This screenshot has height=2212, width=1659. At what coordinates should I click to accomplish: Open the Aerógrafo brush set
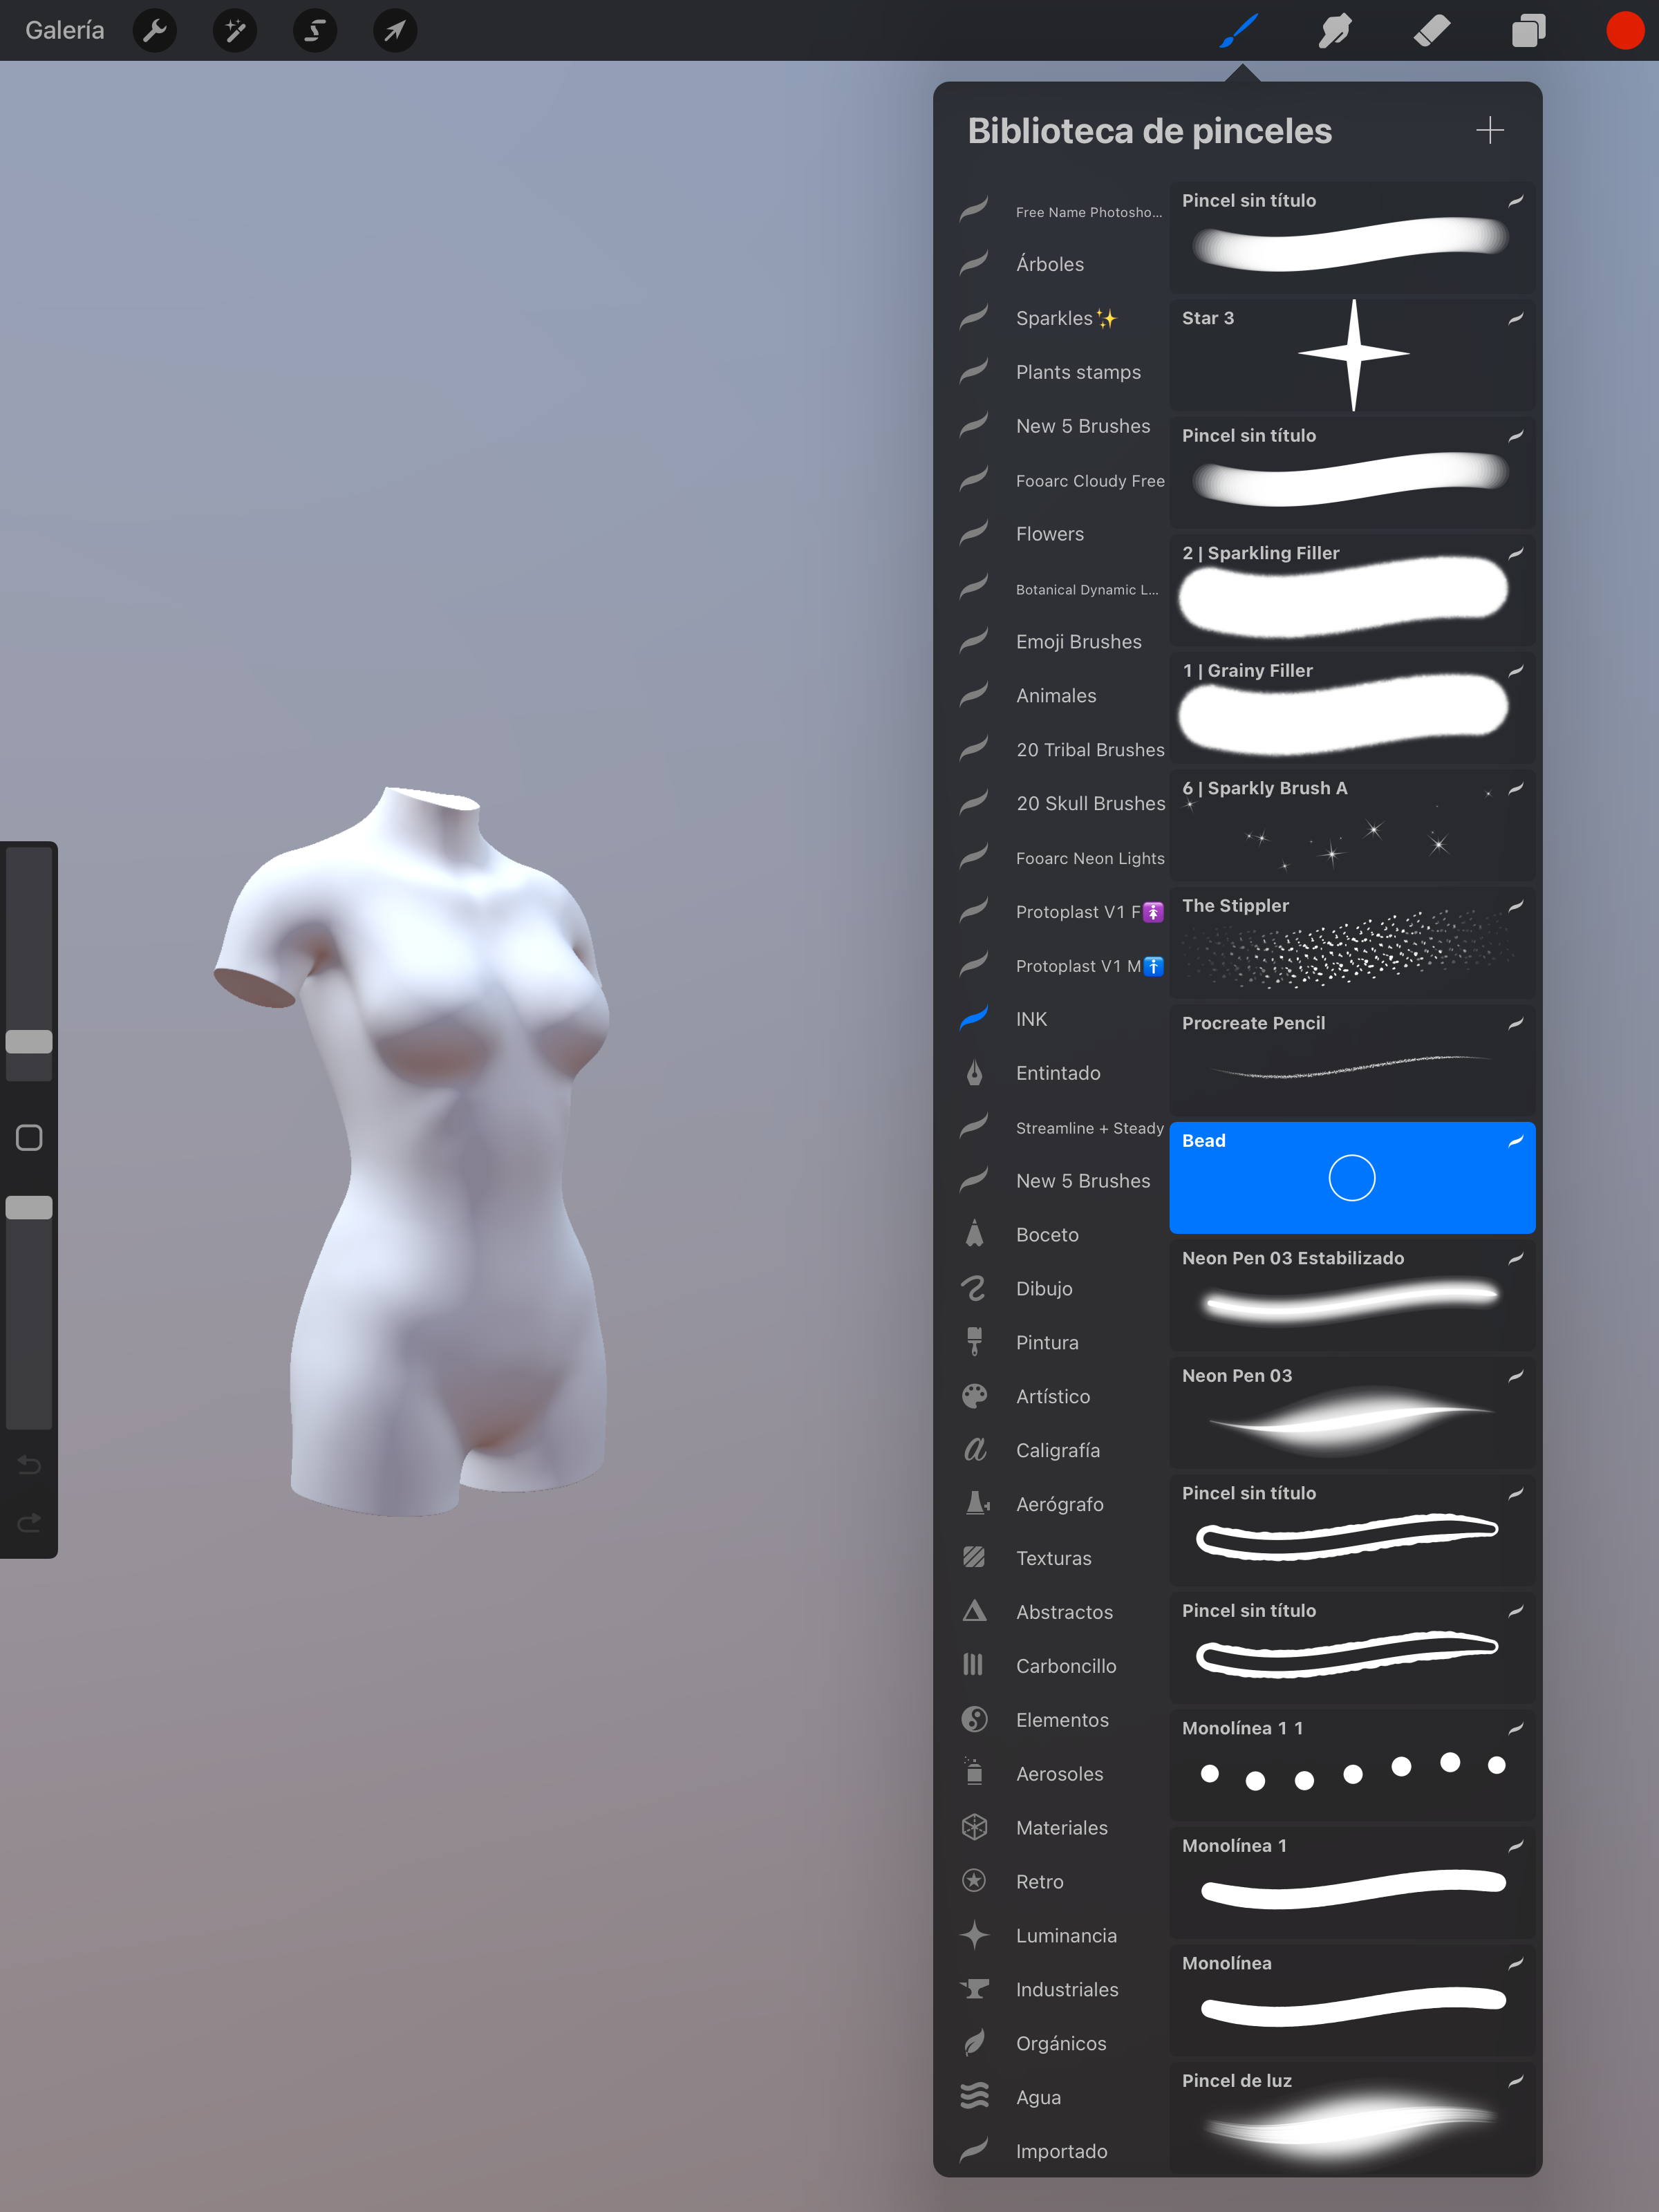click(x=1060, y=1503)
